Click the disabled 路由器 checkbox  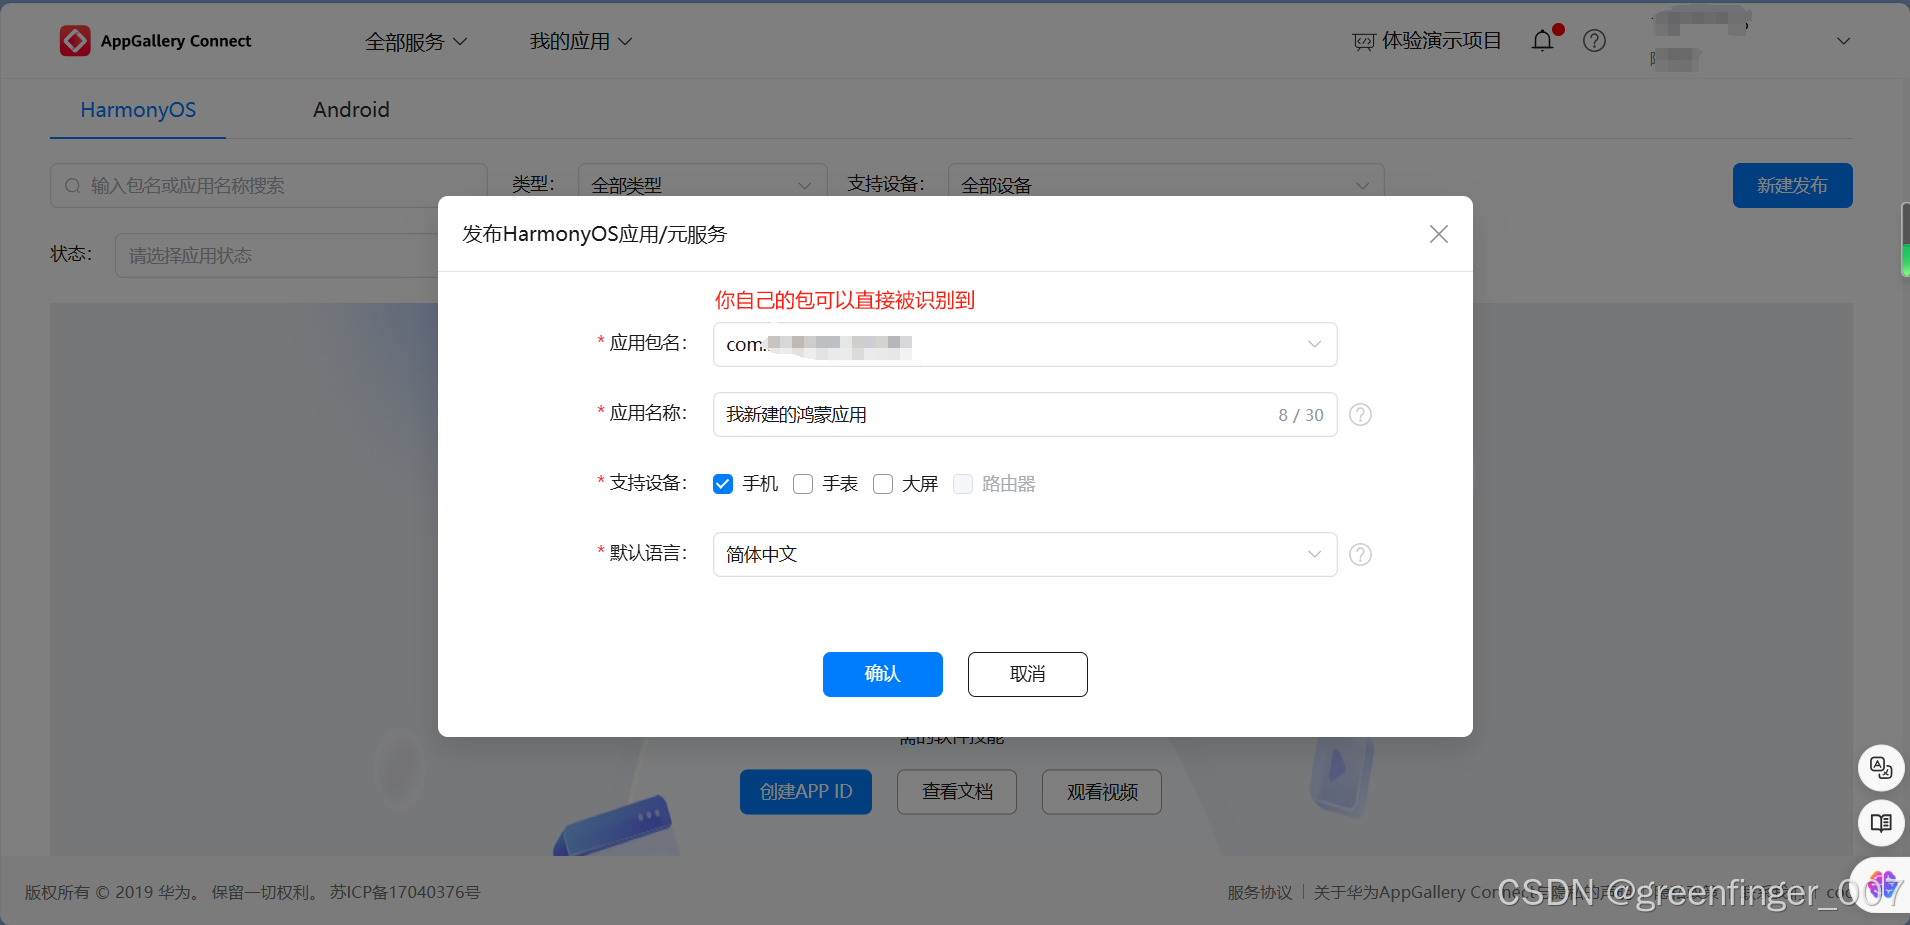point(963,484)
